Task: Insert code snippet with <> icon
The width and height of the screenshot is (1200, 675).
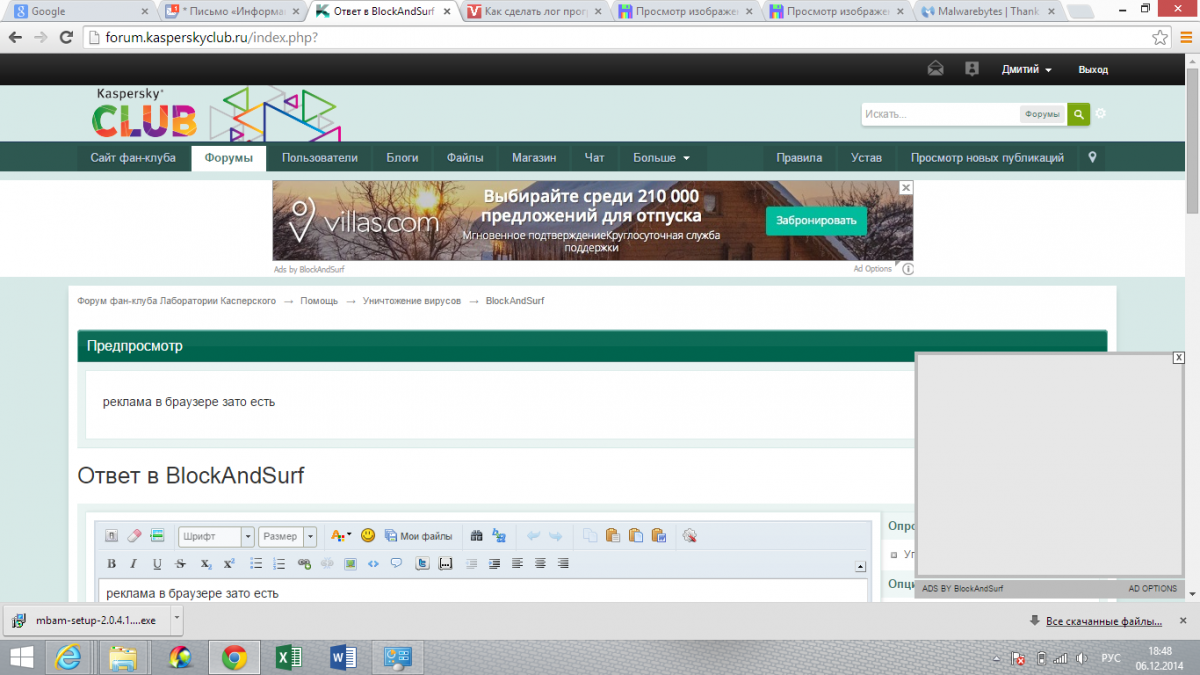Action: 373,564
